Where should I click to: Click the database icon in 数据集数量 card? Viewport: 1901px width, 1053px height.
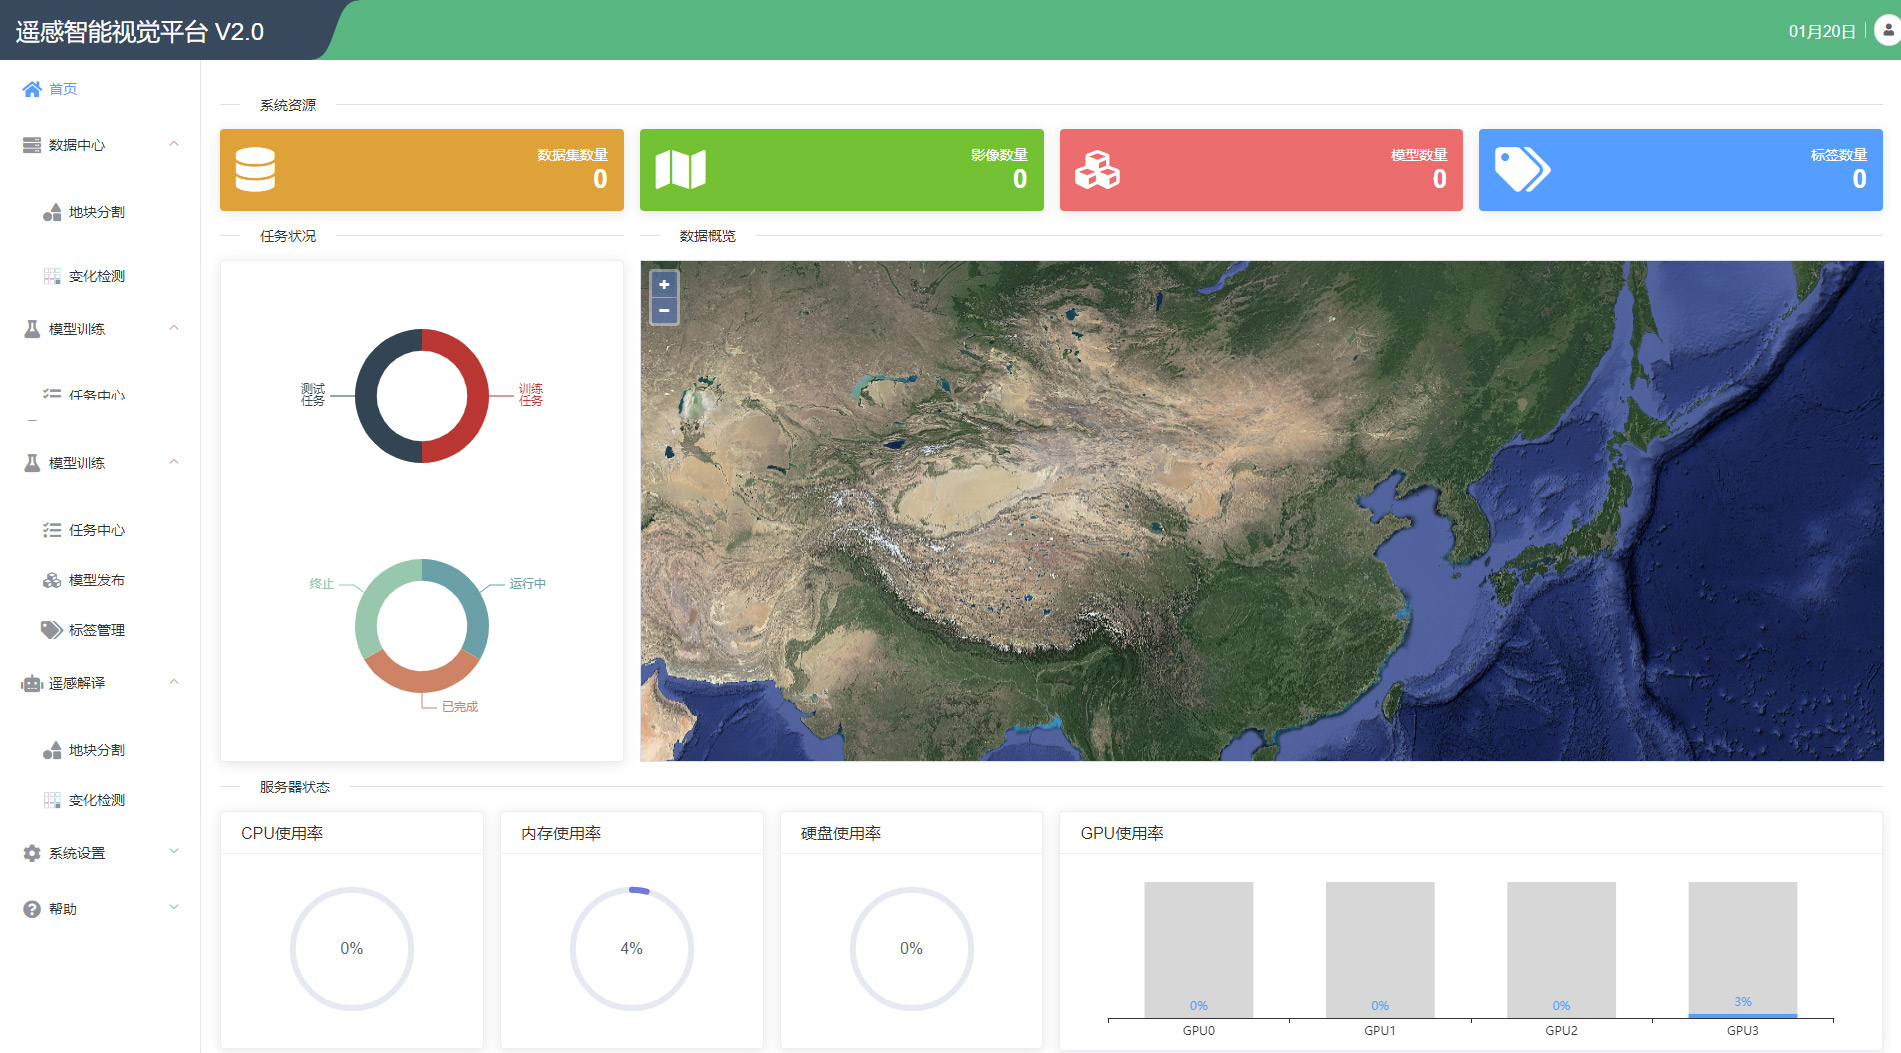coord(255,170)
